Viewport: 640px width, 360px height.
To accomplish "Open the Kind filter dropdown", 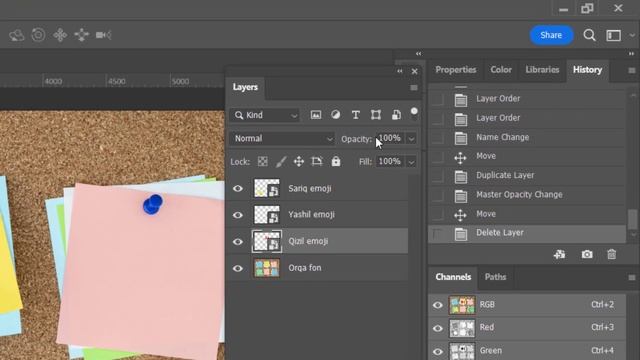I will 264,116.
